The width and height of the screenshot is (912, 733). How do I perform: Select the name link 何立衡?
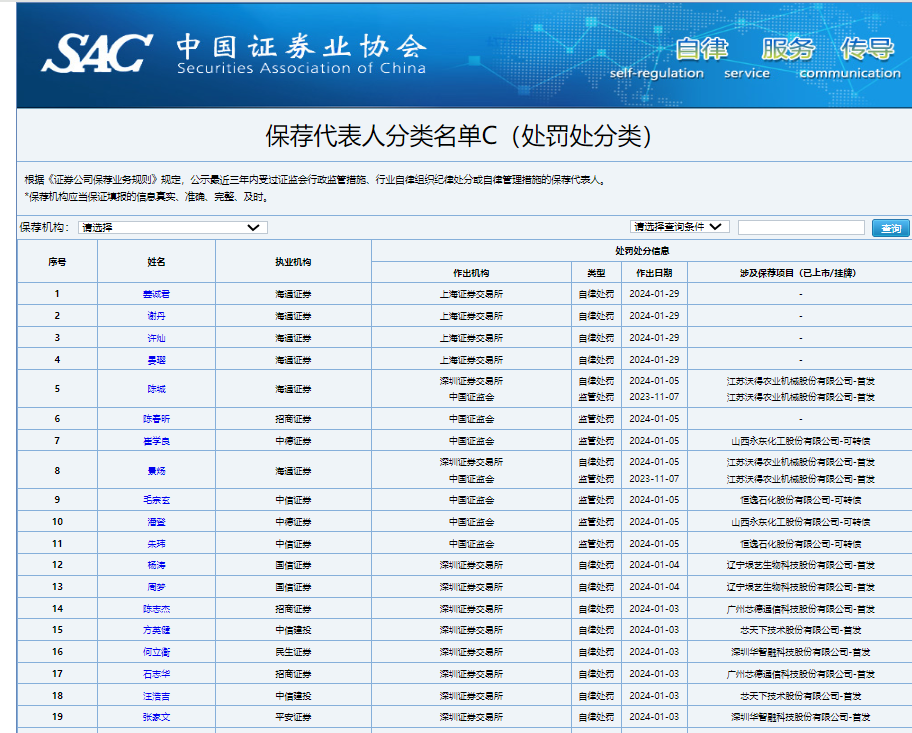[156, 652]
